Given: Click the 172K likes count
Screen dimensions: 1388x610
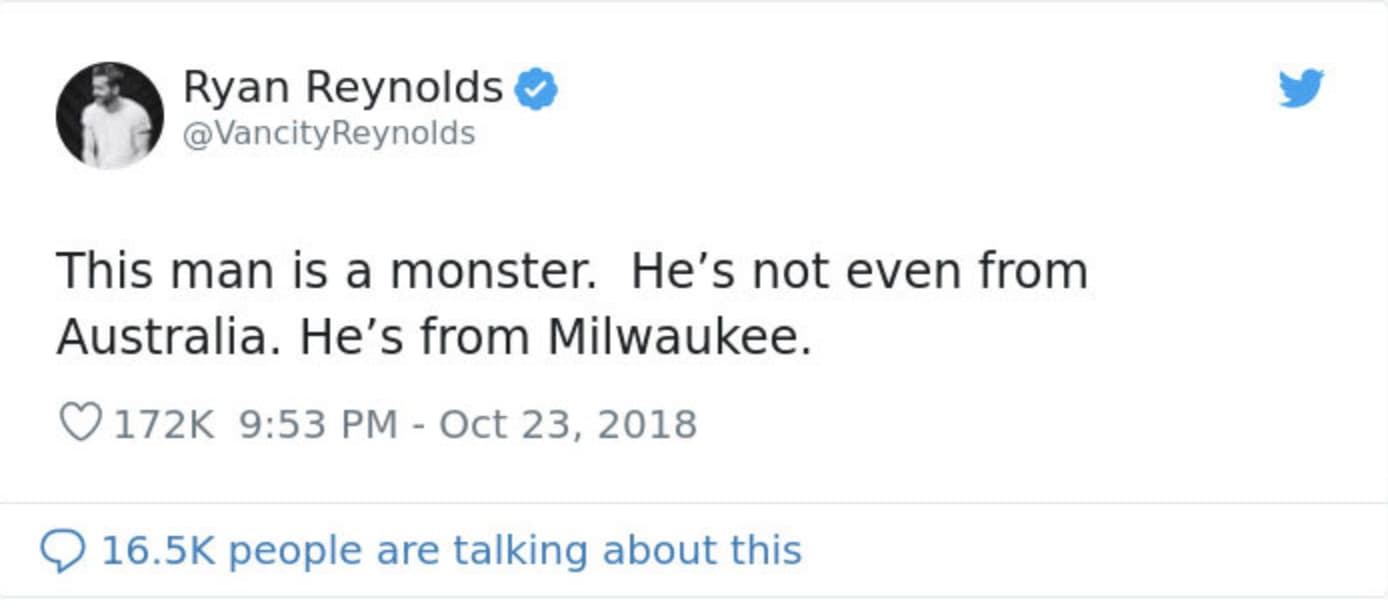Looking at the screenshot, I should point(164,424).
